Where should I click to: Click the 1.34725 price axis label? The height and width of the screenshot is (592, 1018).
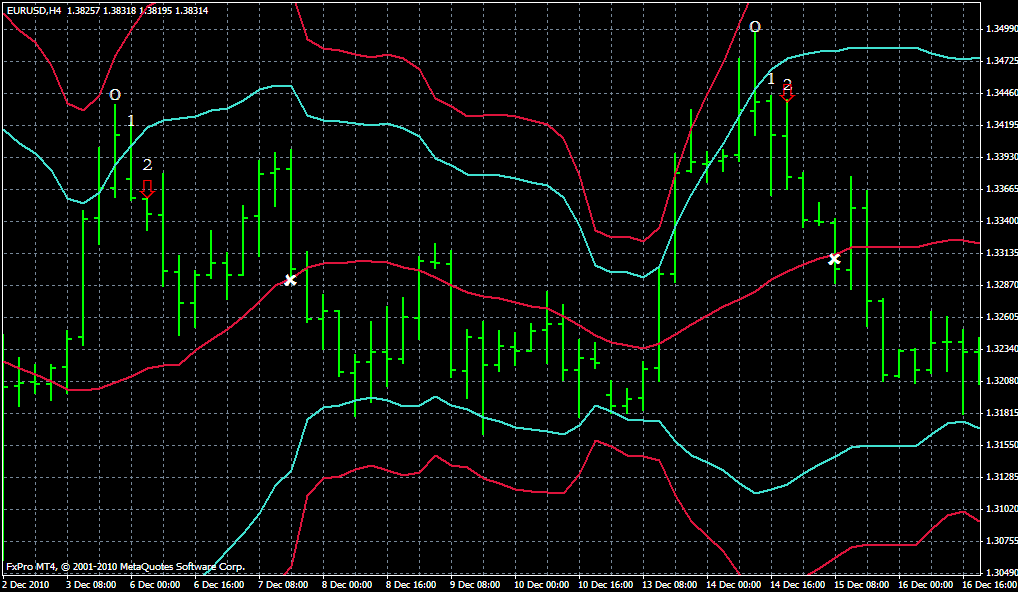tap(1000, 61)
